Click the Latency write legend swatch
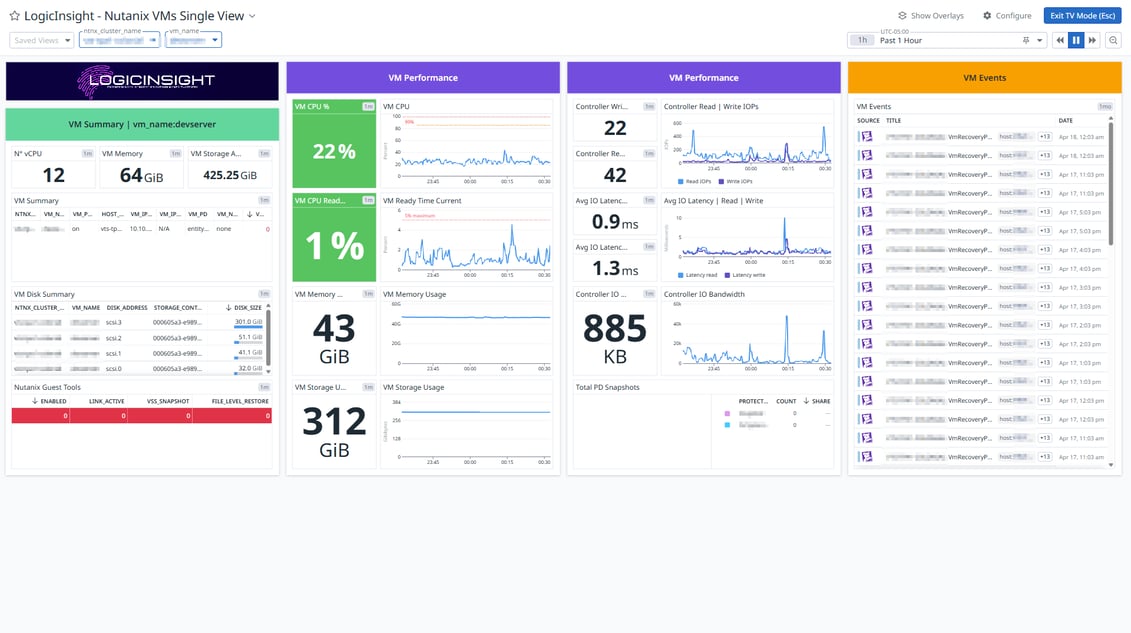The image size is (1131, 633). coord(727,275)
